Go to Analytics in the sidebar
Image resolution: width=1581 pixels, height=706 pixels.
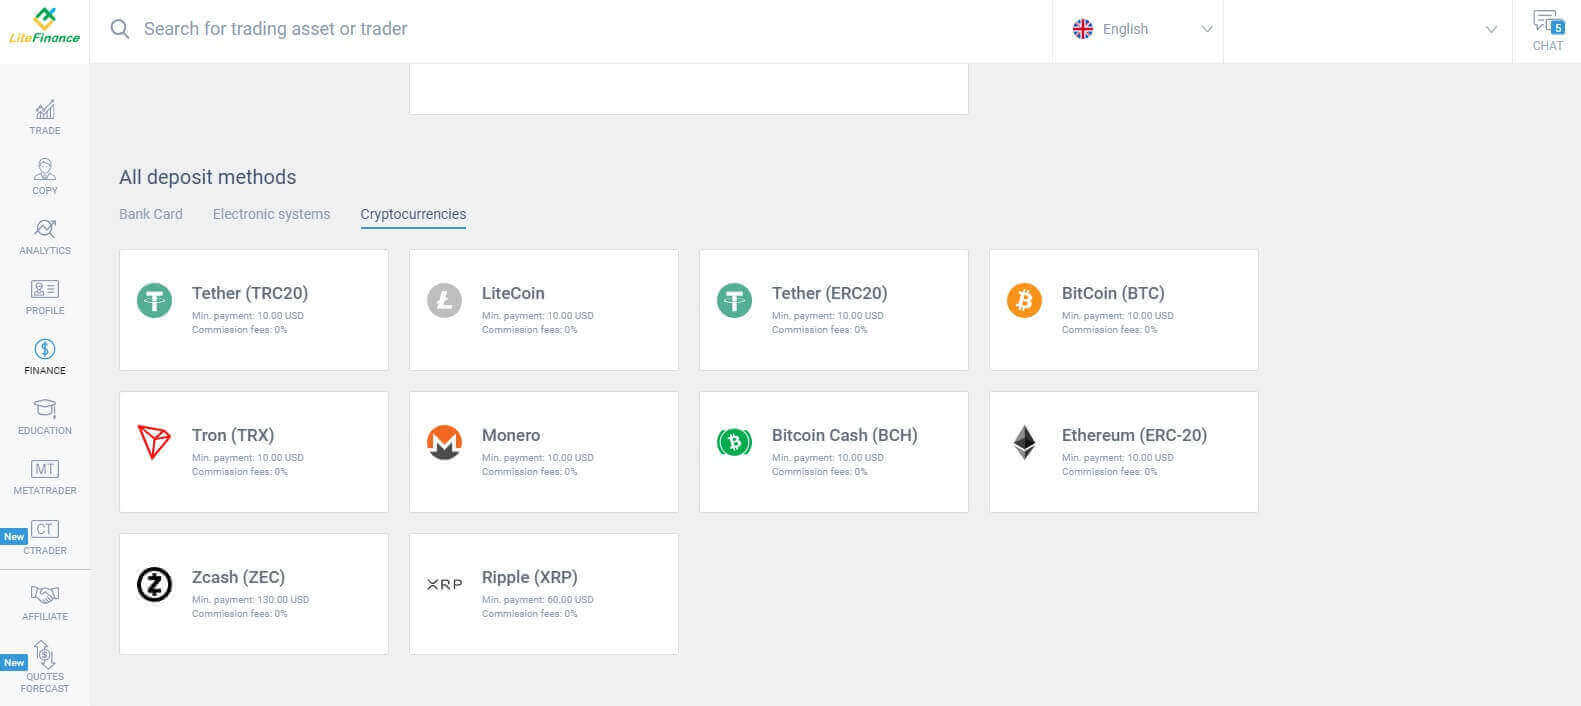[45, 231]
